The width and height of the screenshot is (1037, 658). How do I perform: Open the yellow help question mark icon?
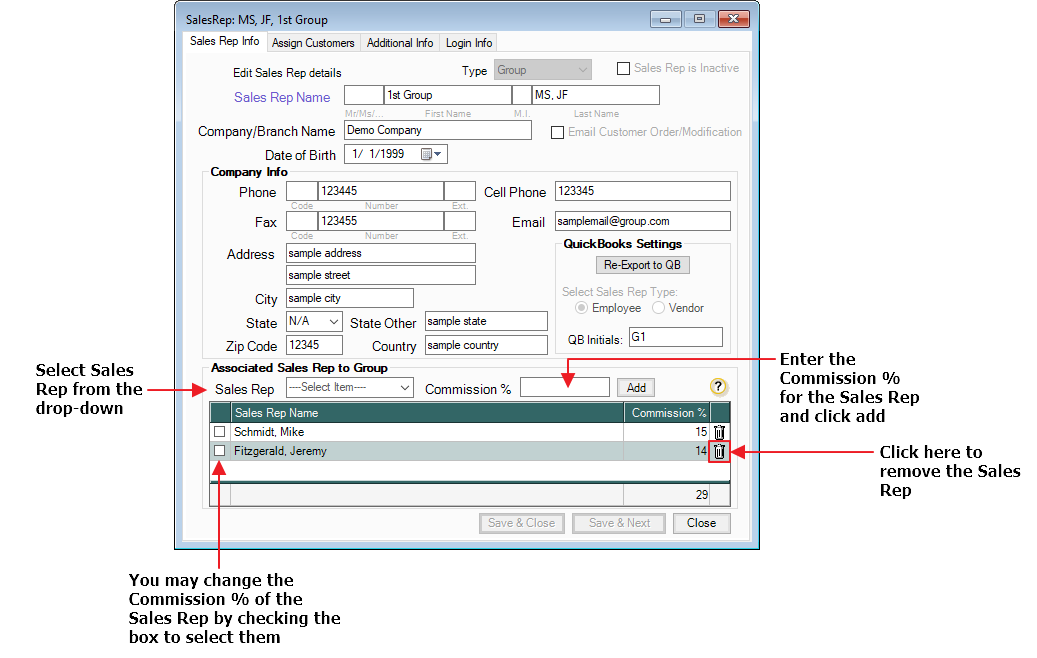pyautogui.click(x=719, y=387)
